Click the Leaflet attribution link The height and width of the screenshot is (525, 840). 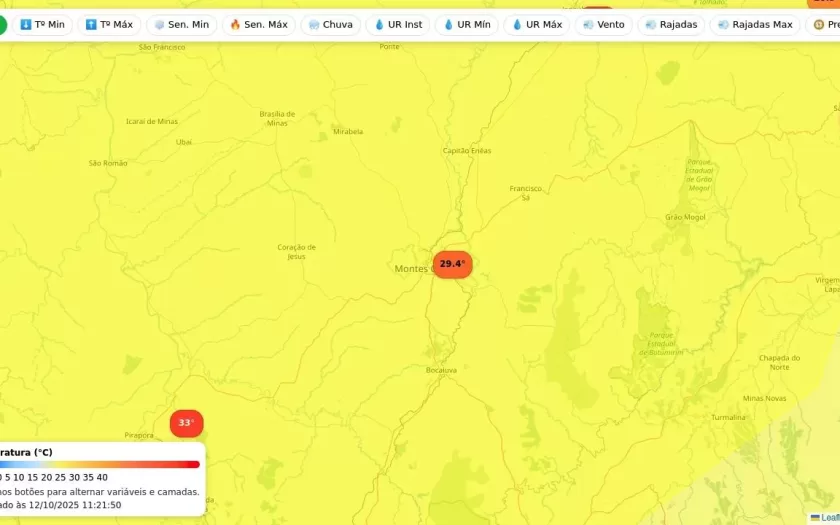(x=830, y=518)
